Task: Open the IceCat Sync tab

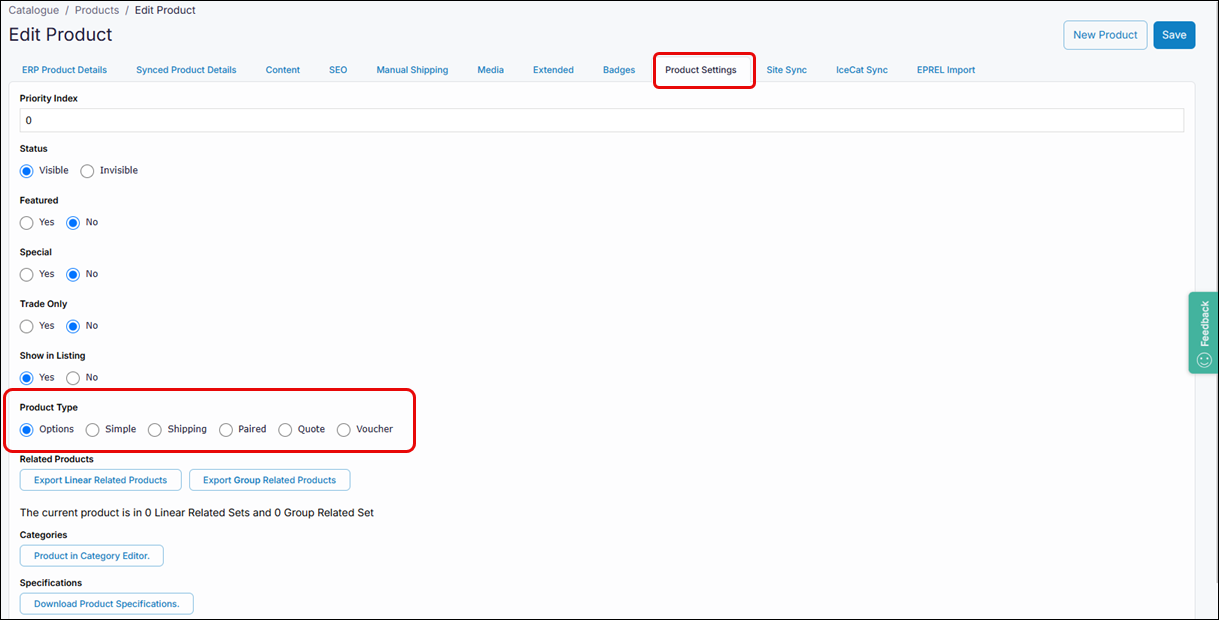Action: [x=861, y=70]
